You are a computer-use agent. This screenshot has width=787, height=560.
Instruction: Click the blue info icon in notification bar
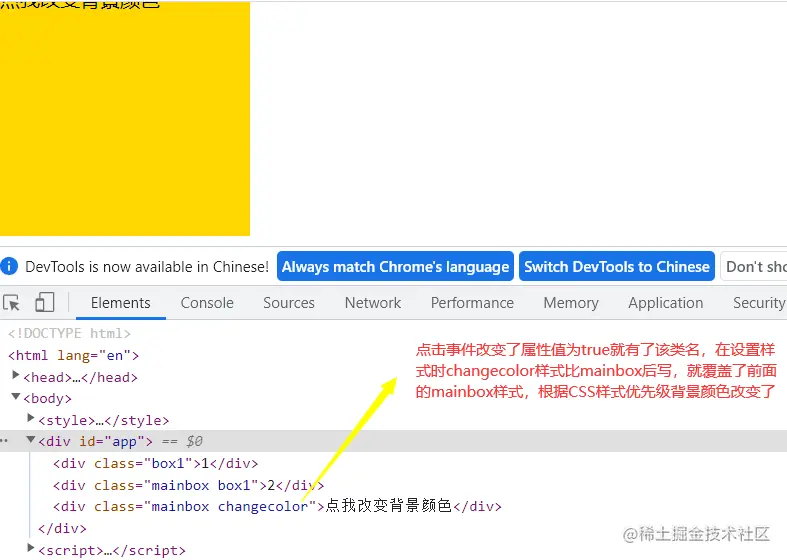tap(9, 266)
